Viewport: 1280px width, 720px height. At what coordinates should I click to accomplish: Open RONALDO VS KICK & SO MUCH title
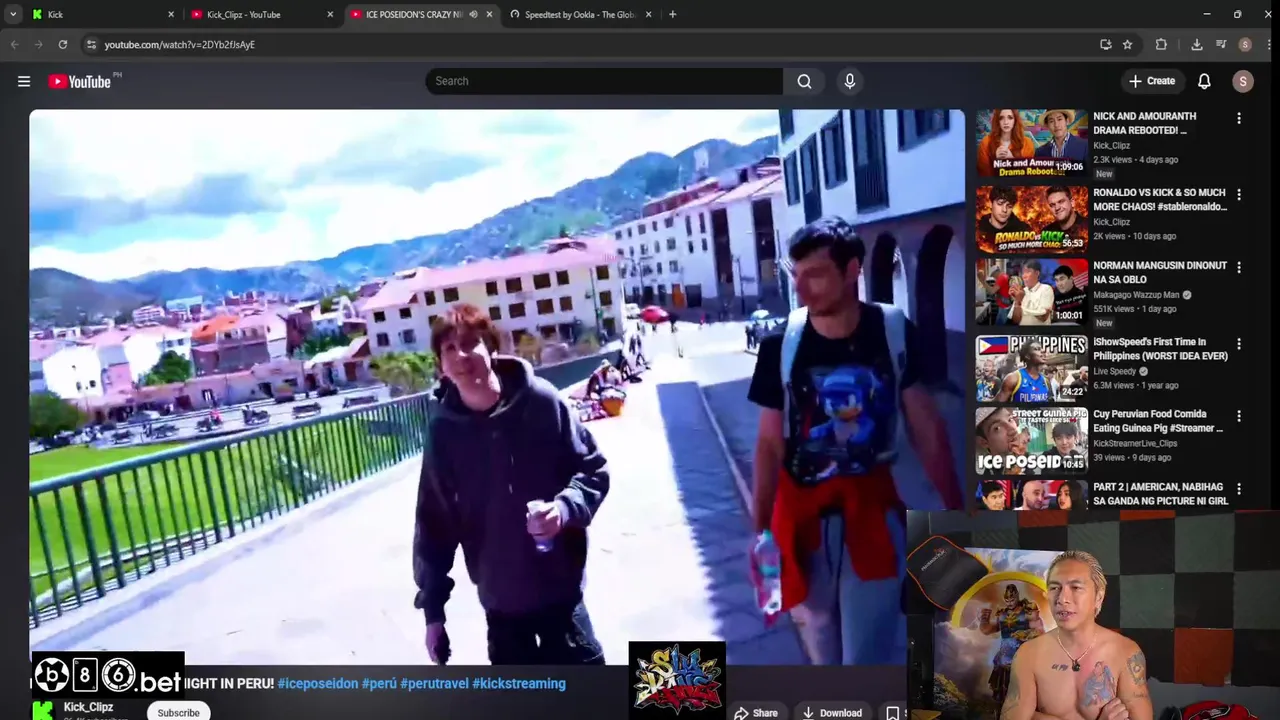click(x=1160, y=199)
